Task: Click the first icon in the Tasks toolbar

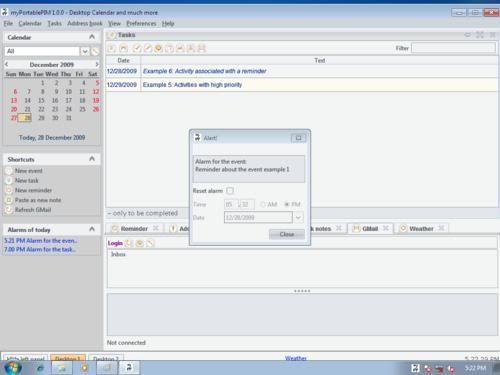Action: 111,48
